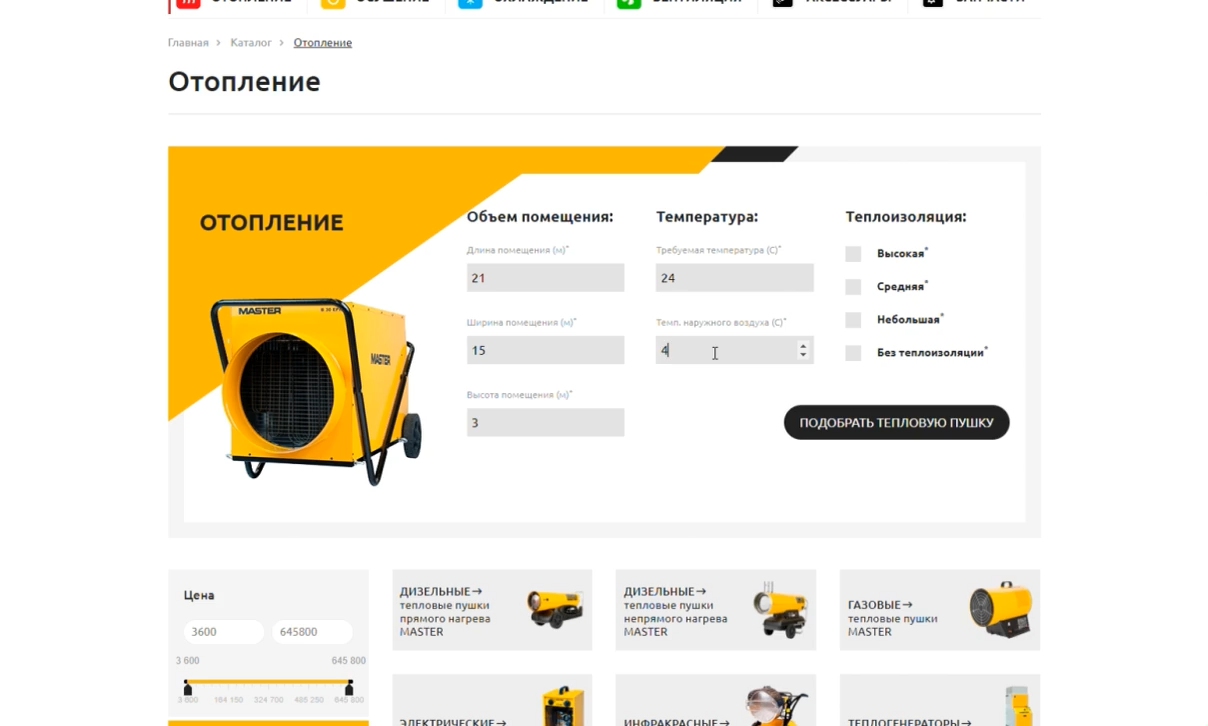The width and height of the screenshot is (1208, 726).
Task: Open the Каталог breadcrumb link
Action: coord(251,43)
